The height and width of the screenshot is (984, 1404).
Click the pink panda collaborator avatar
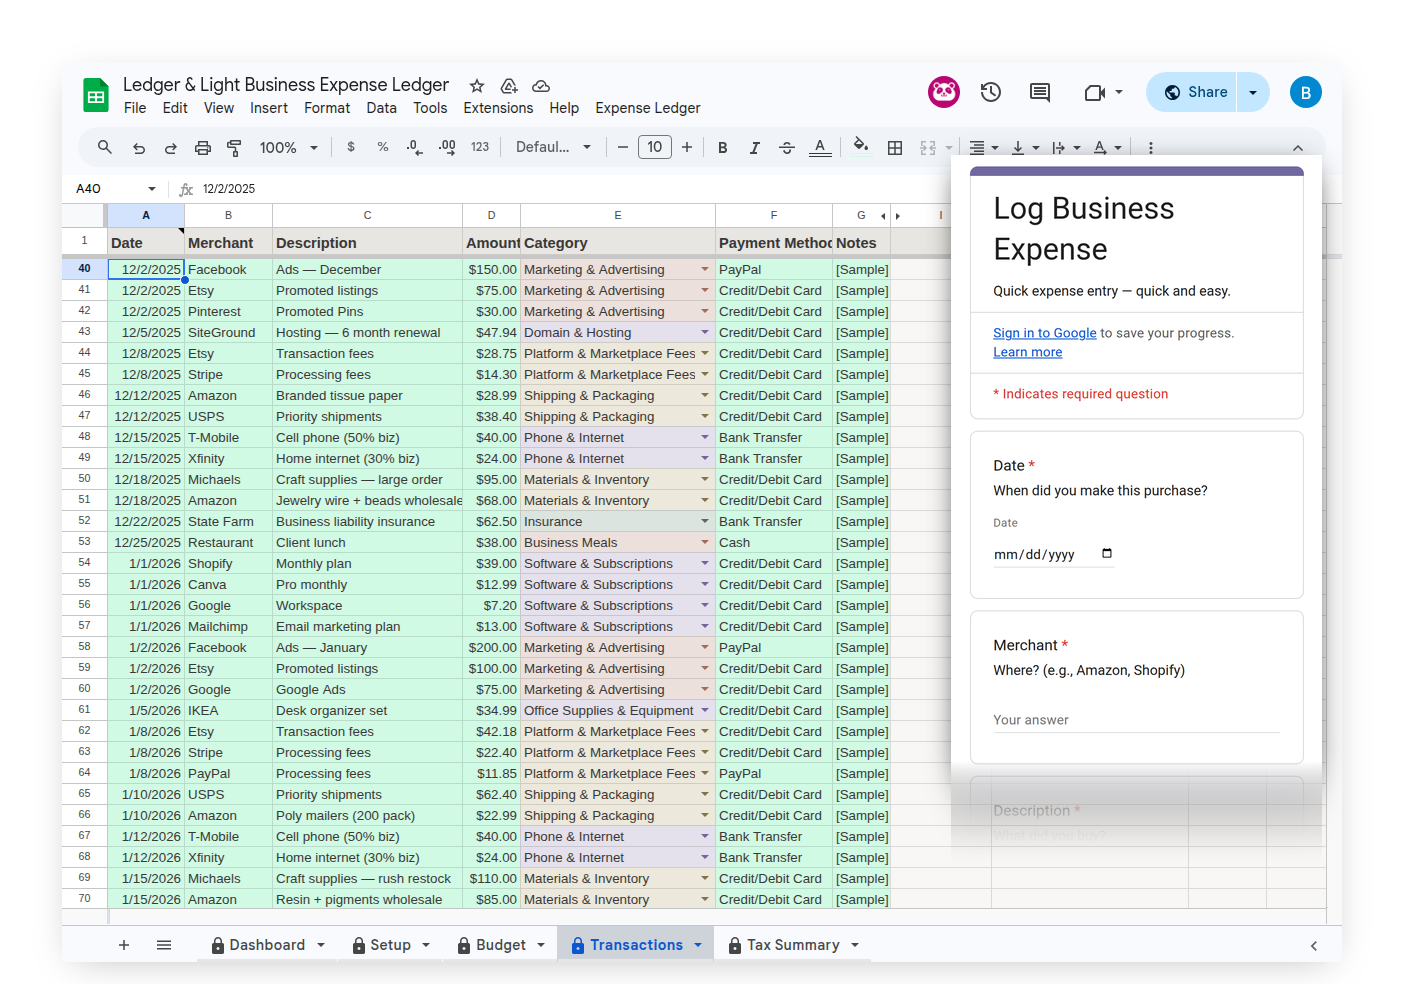tap(944, 92)
